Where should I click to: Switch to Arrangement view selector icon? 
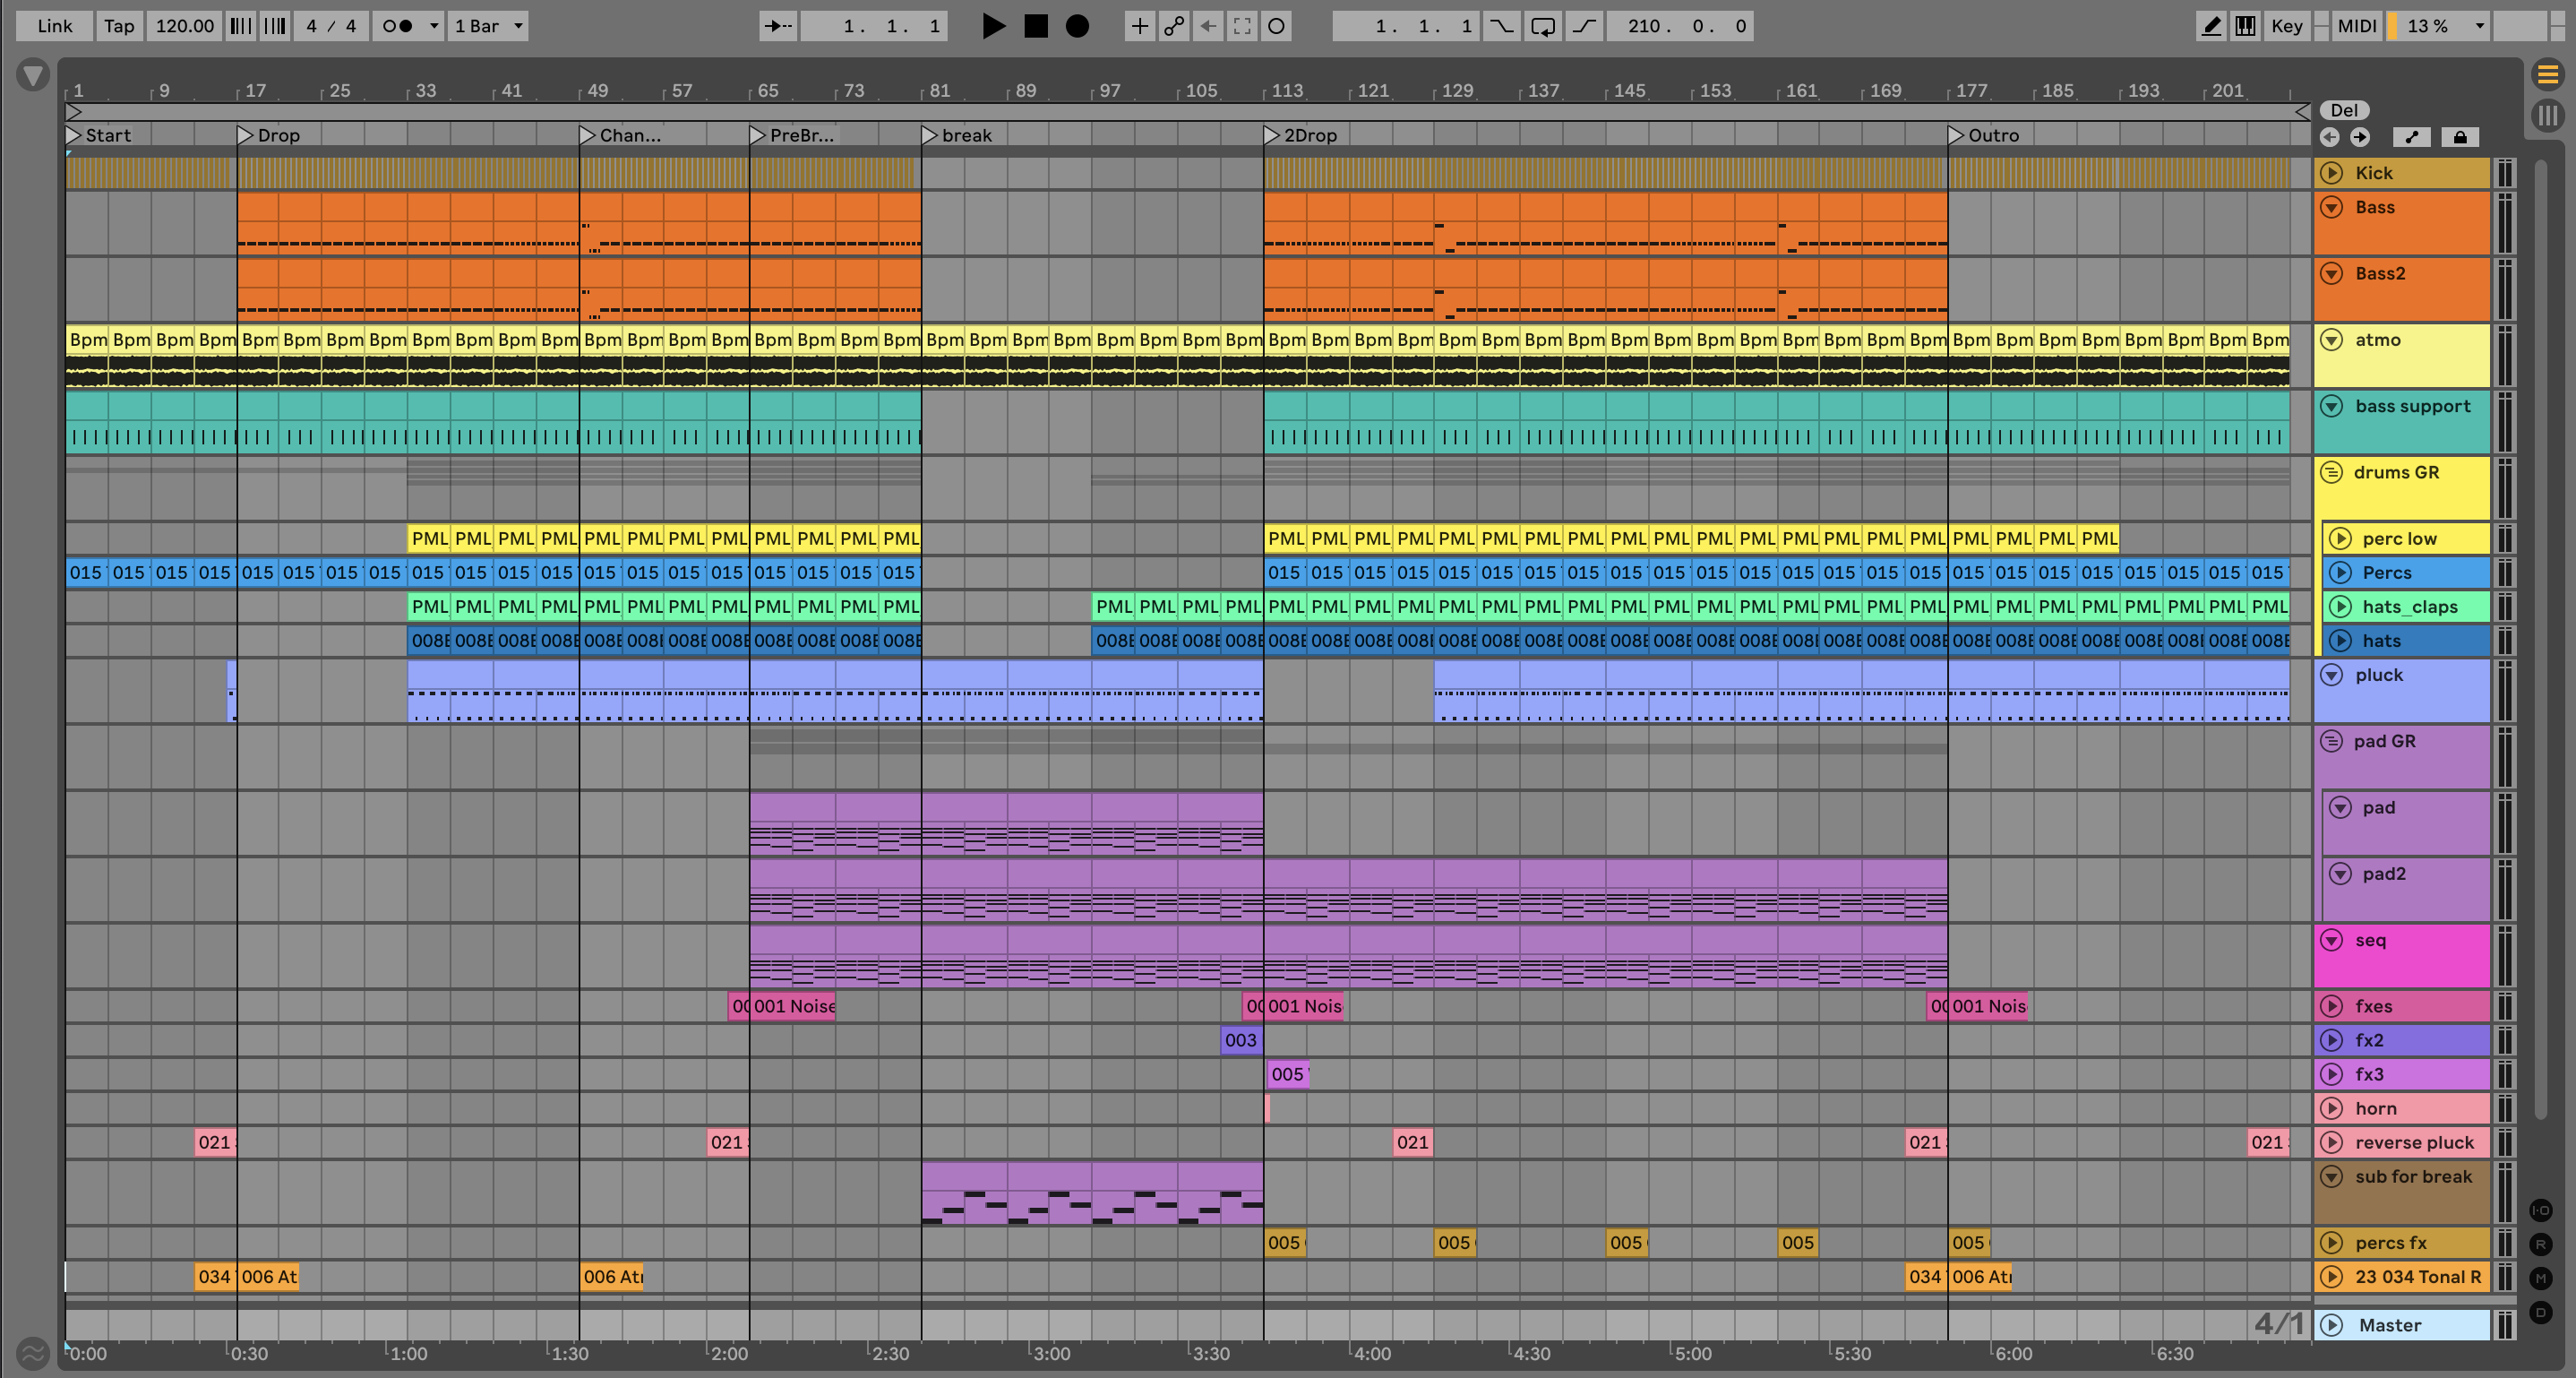2547,74
